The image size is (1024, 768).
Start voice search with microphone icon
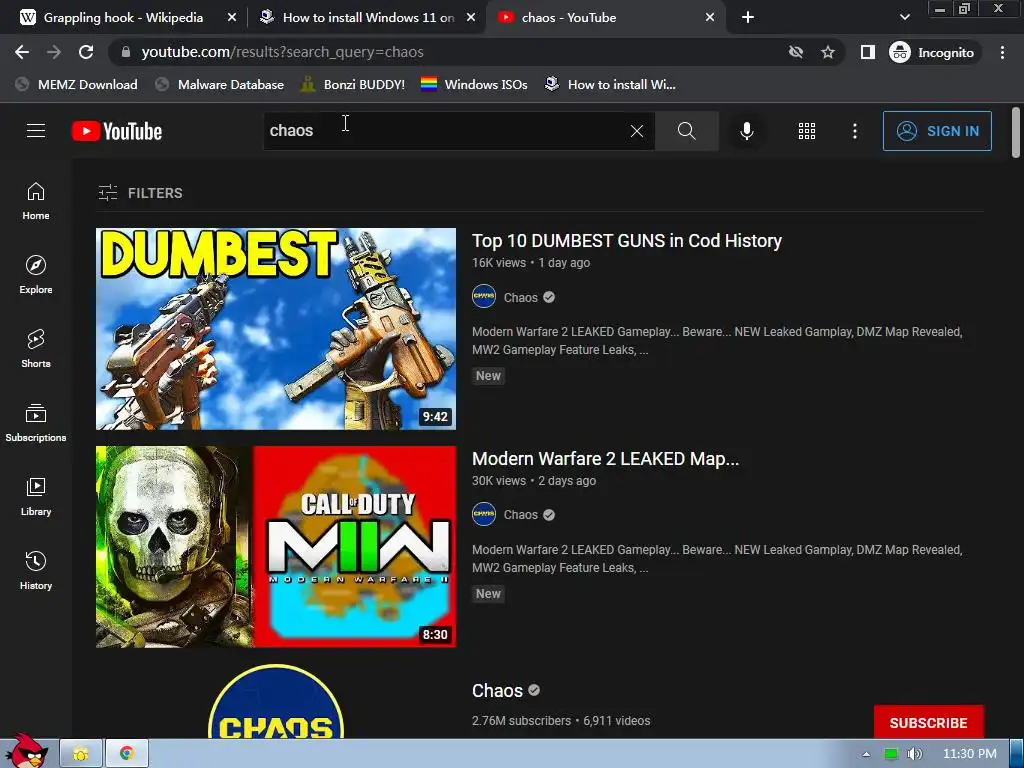coord(746,131)
